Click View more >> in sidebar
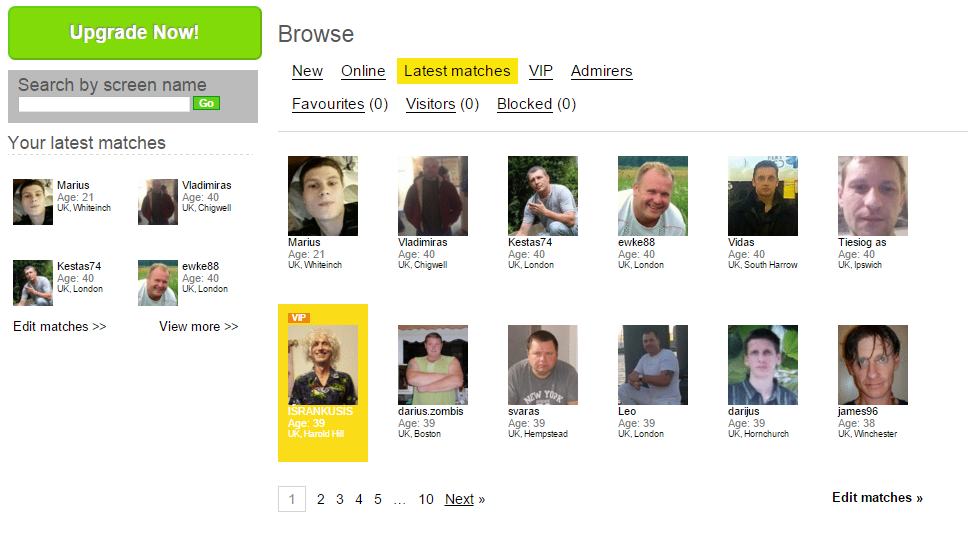Viewport: 972px width, 536px height. tap(198, 327)
